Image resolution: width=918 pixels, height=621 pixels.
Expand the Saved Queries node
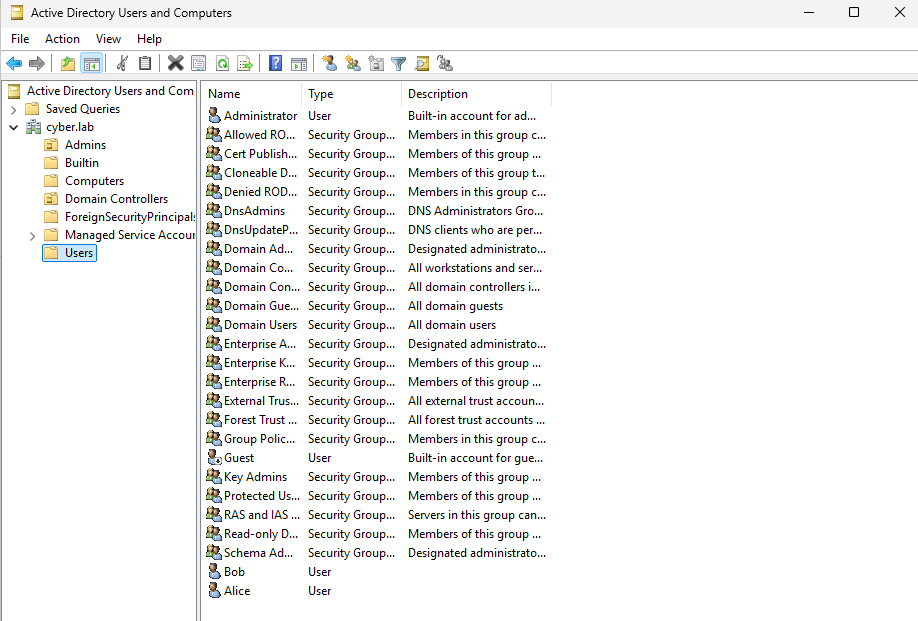coord(14,109)
